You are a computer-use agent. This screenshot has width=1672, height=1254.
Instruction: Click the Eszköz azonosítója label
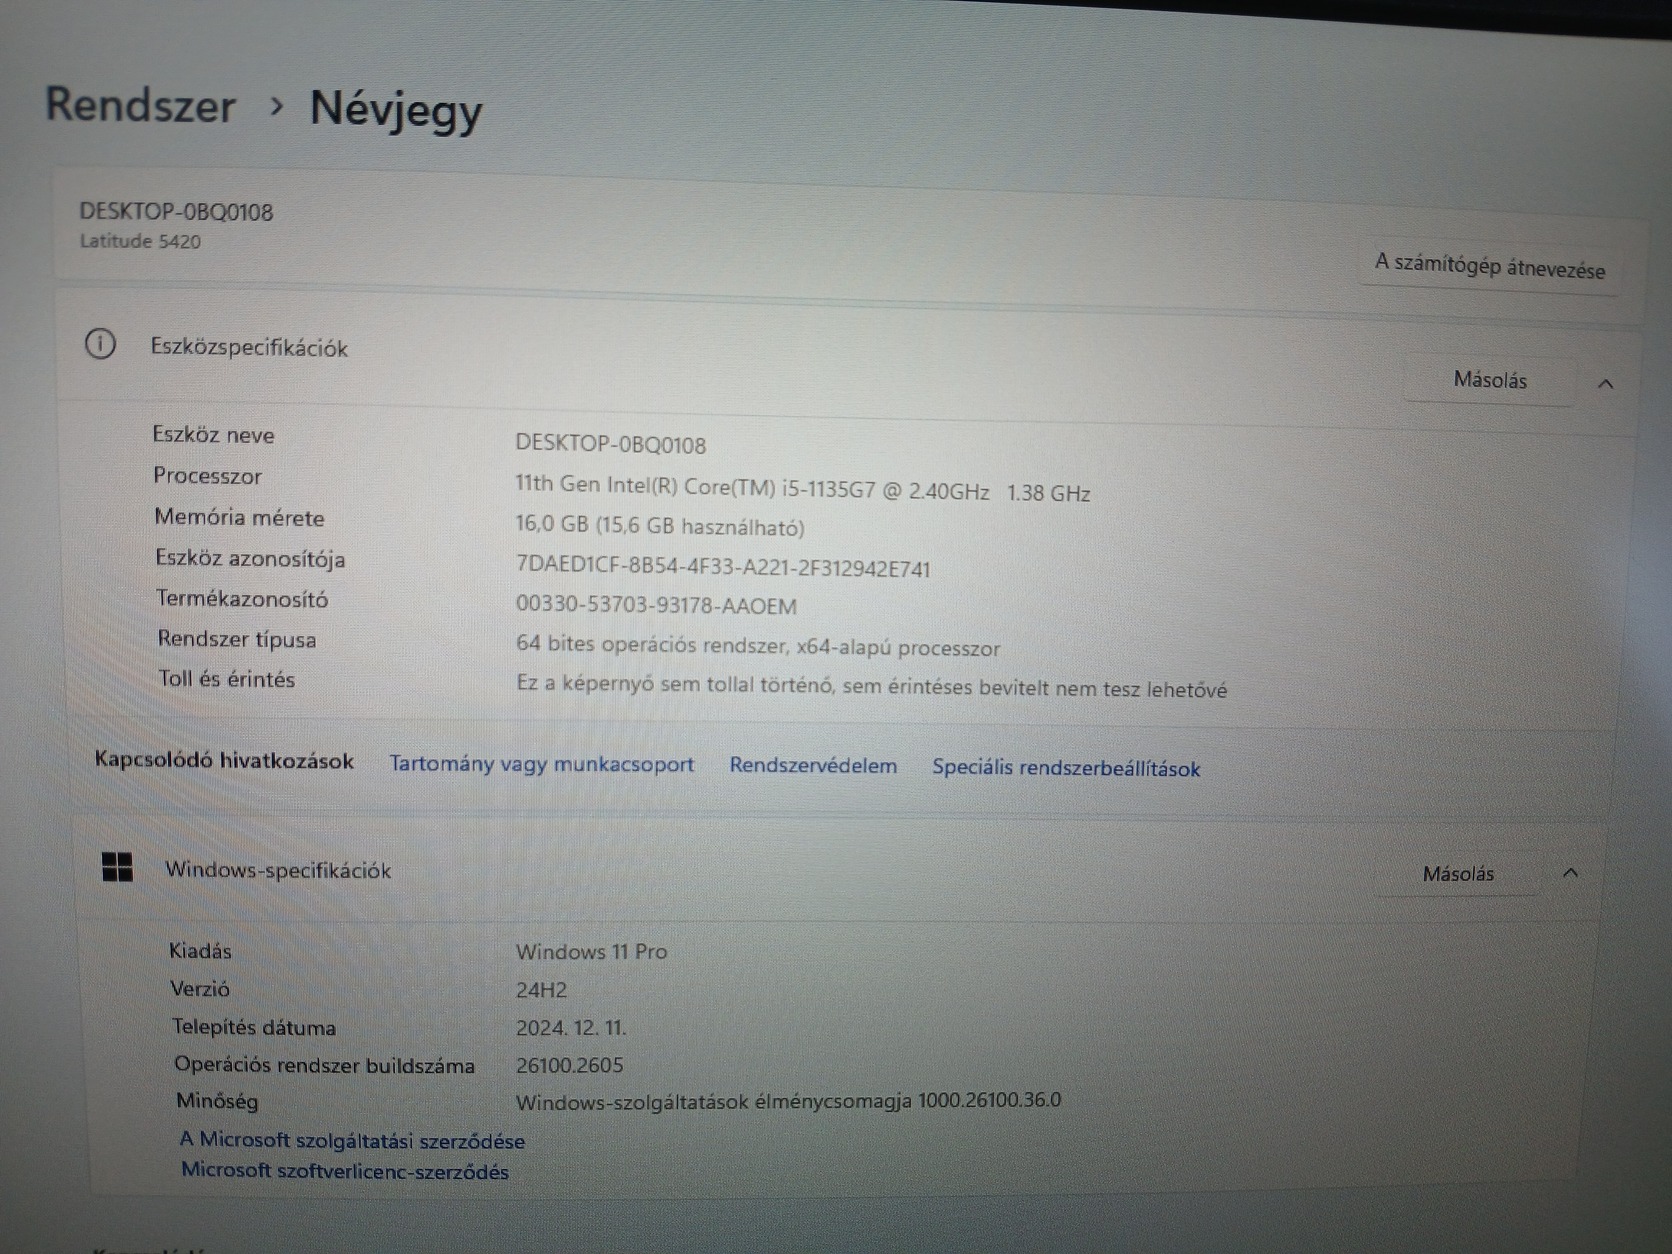(250, 558)
